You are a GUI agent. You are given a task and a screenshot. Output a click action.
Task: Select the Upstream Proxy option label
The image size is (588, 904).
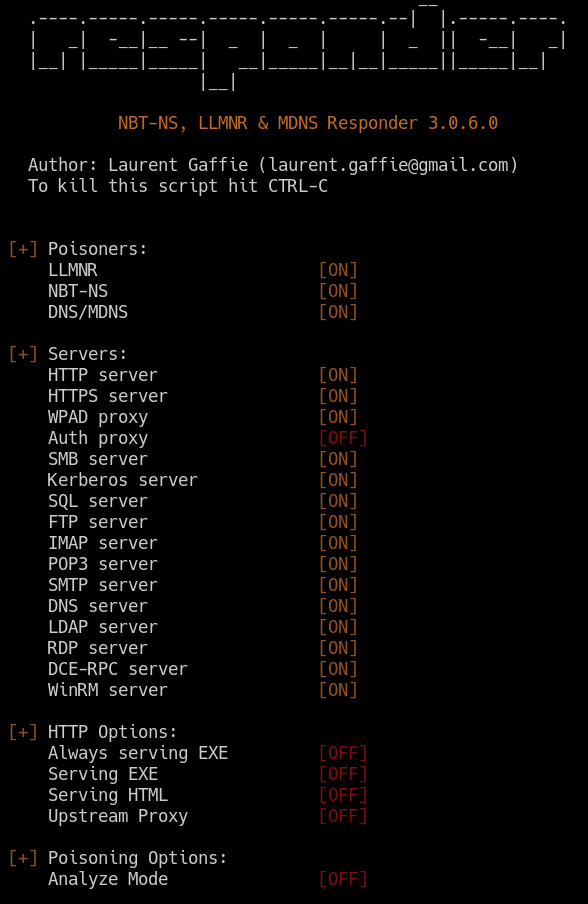tap(118, 816)
